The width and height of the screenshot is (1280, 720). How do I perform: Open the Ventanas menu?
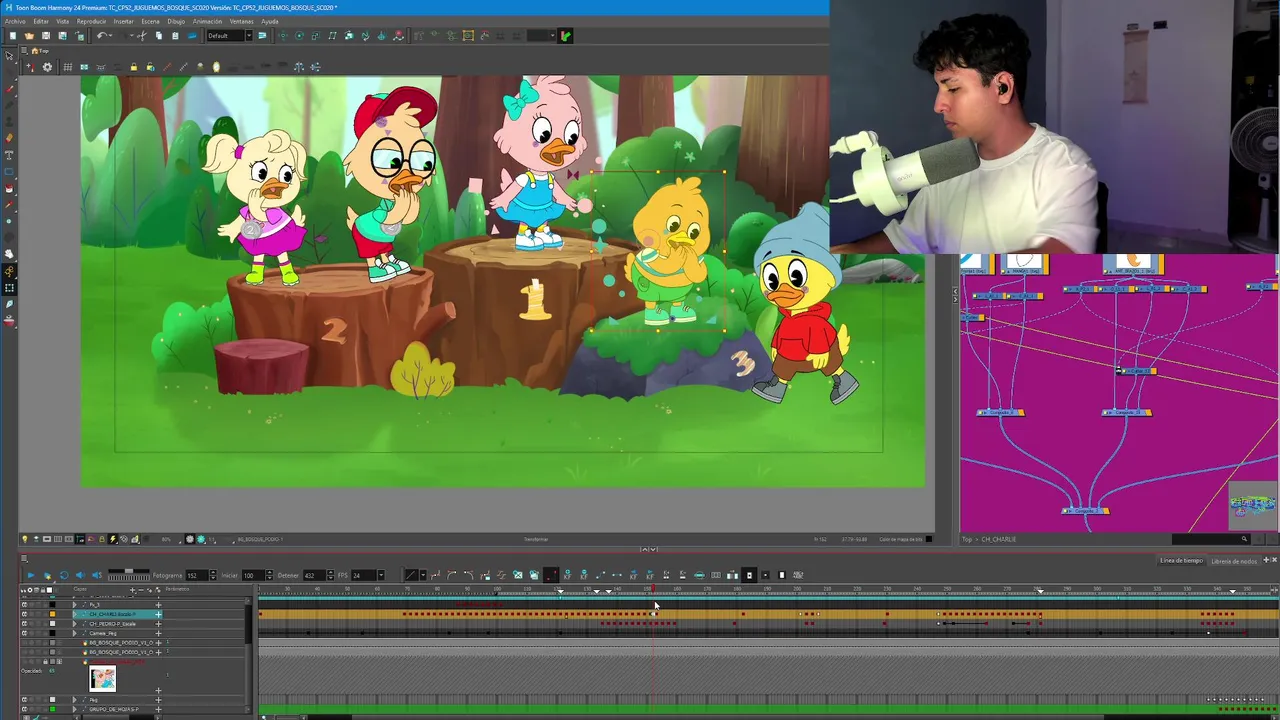click(x=241, y=21)
